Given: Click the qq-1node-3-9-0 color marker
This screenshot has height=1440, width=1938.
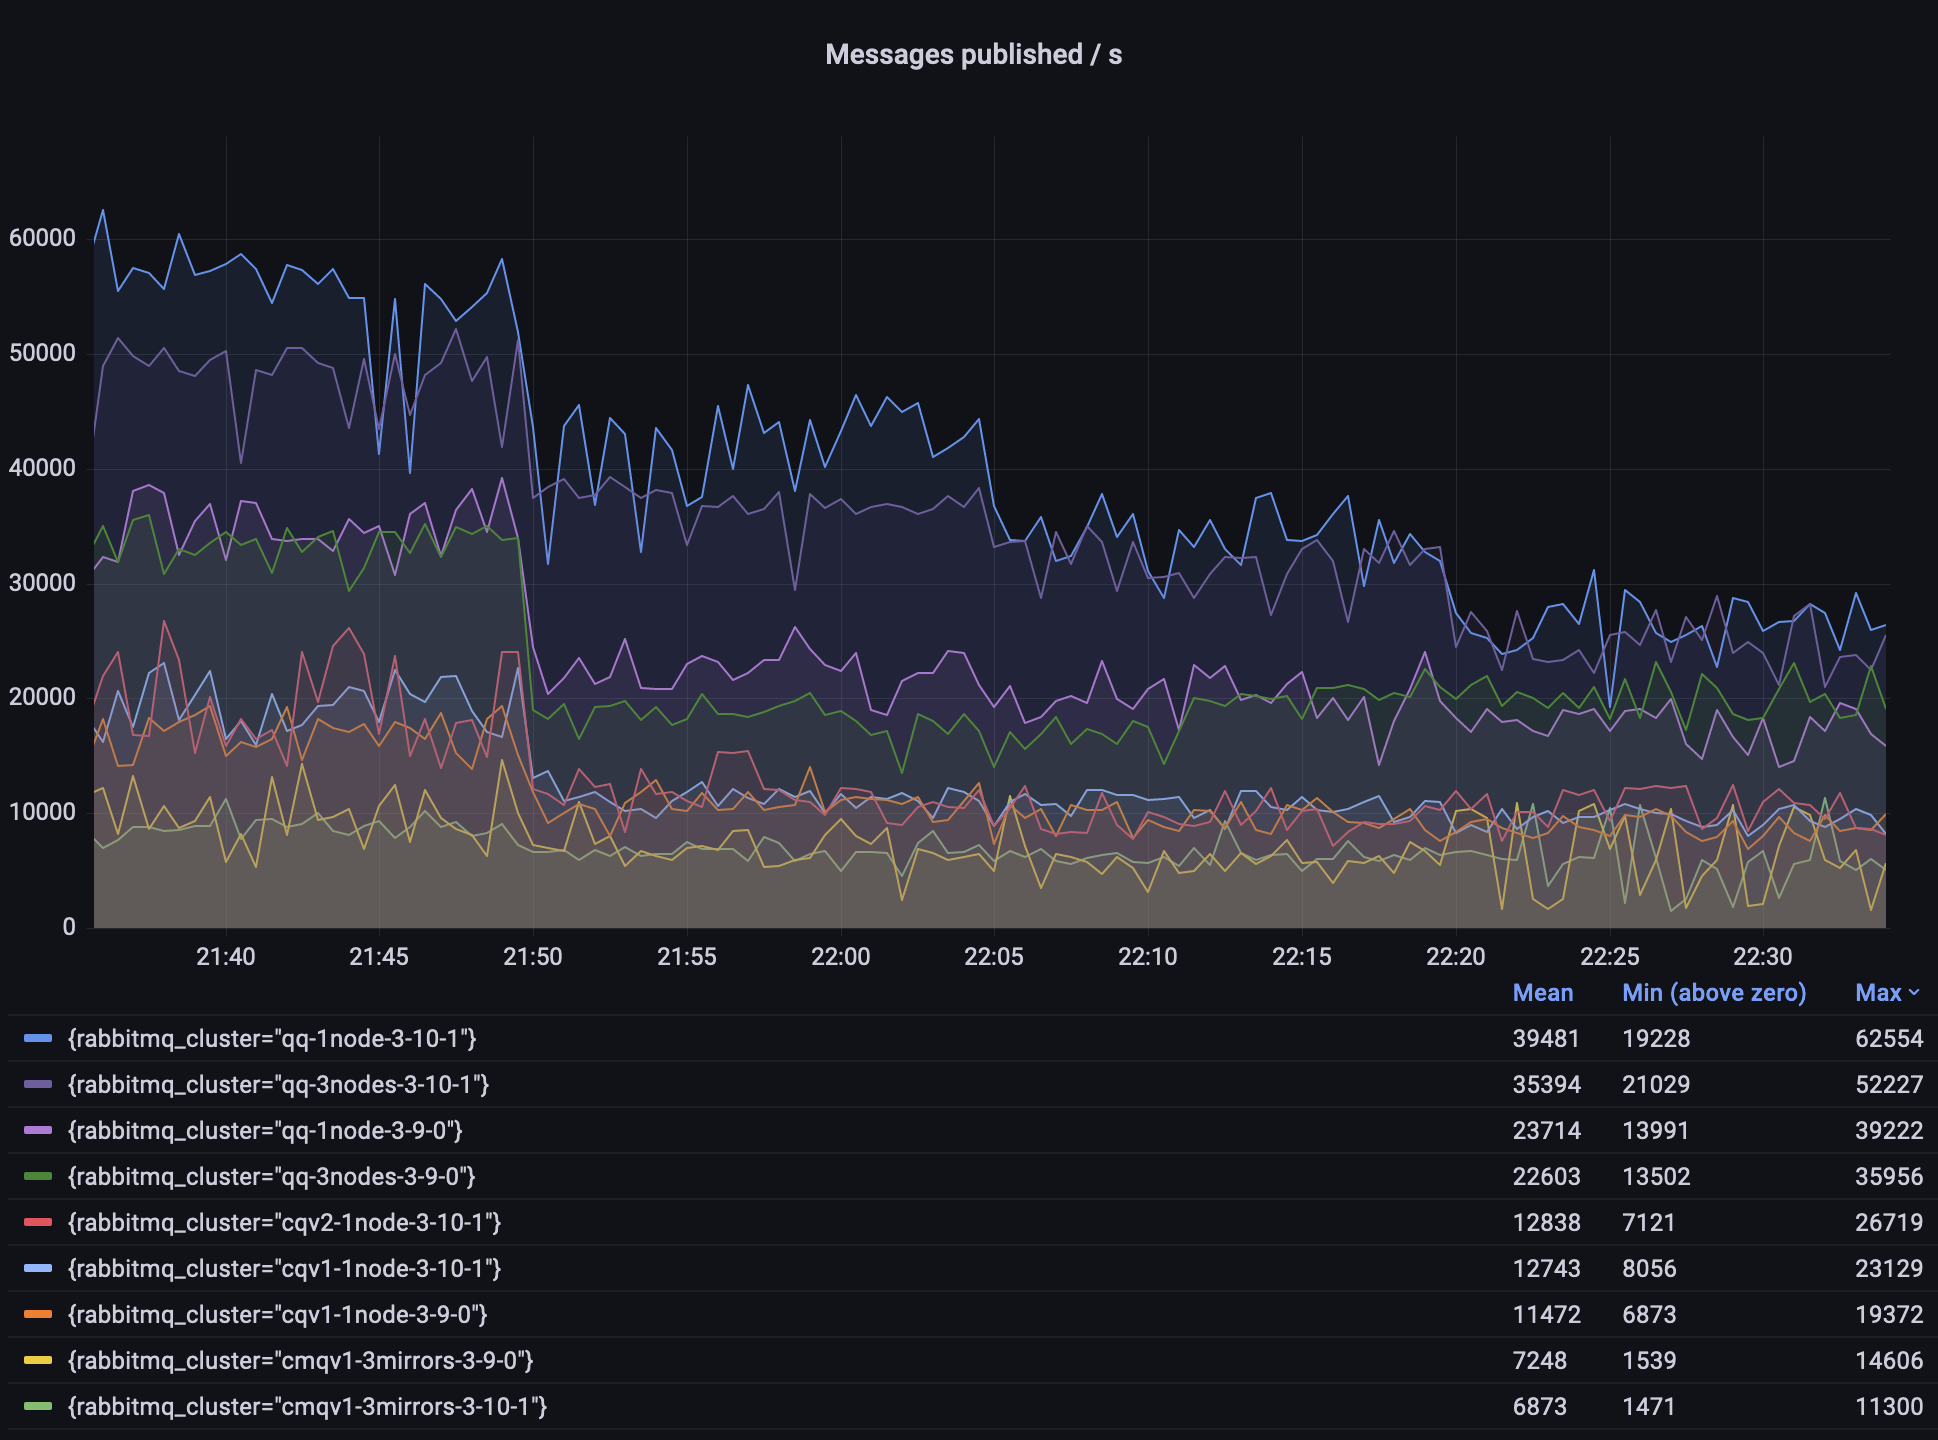Looking at the screenshot, I should (37, 1131).
